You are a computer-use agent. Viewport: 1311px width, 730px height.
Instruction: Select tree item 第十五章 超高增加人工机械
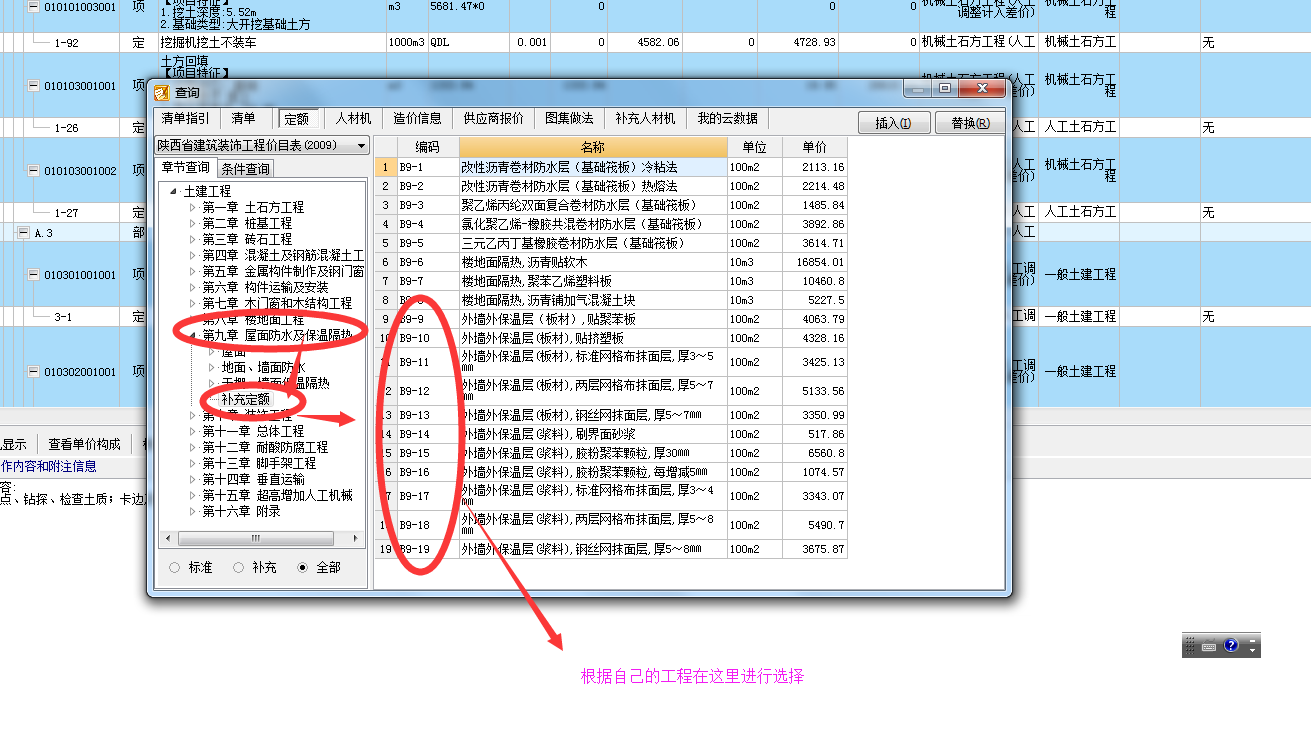point(277,495)
